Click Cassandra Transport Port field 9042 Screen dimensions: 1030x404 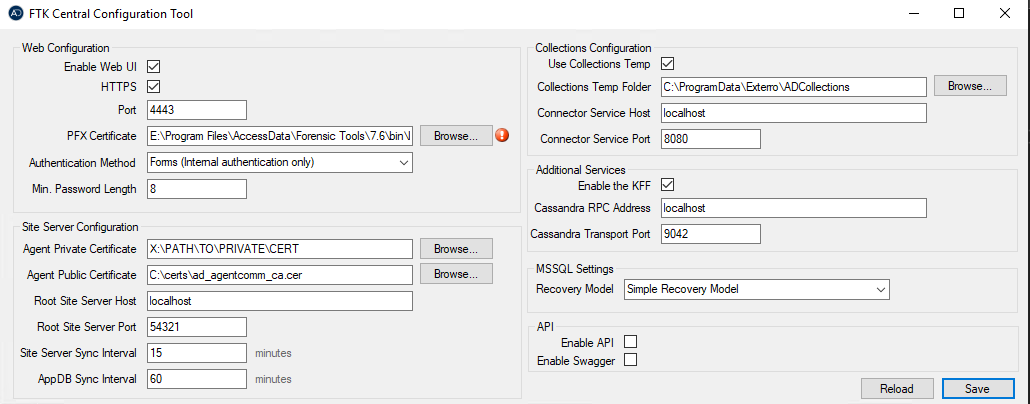(711, 234)
